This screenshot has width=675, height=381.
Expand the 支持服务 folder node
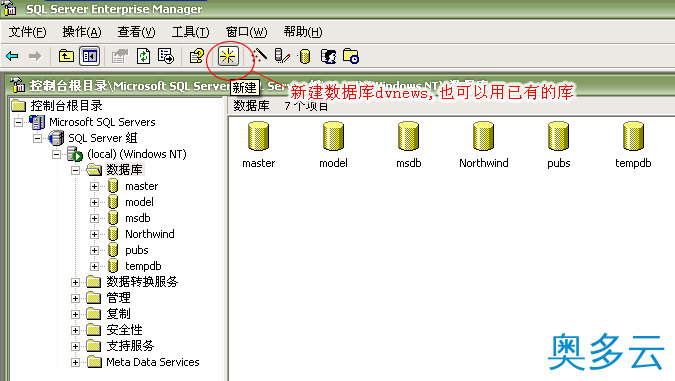75,346
